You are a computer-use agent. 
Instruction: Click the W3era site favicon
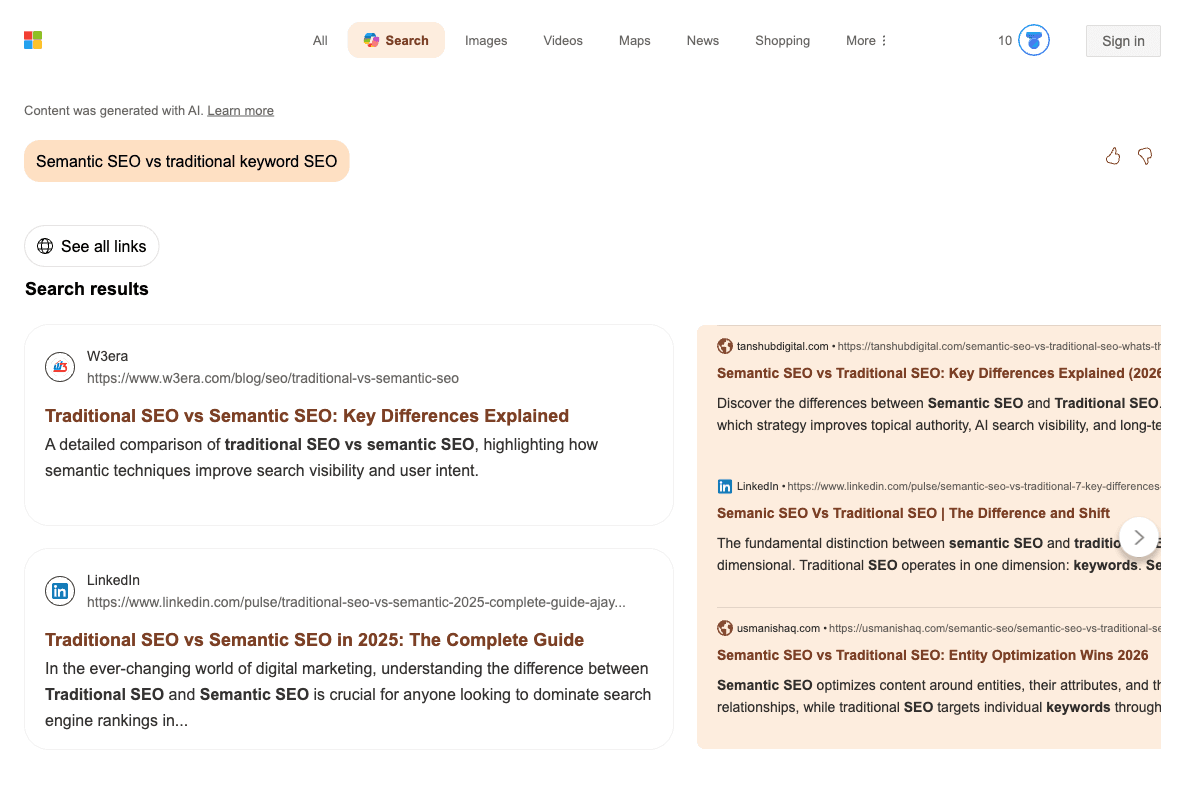pyautogui.click(x=60, y=367)
